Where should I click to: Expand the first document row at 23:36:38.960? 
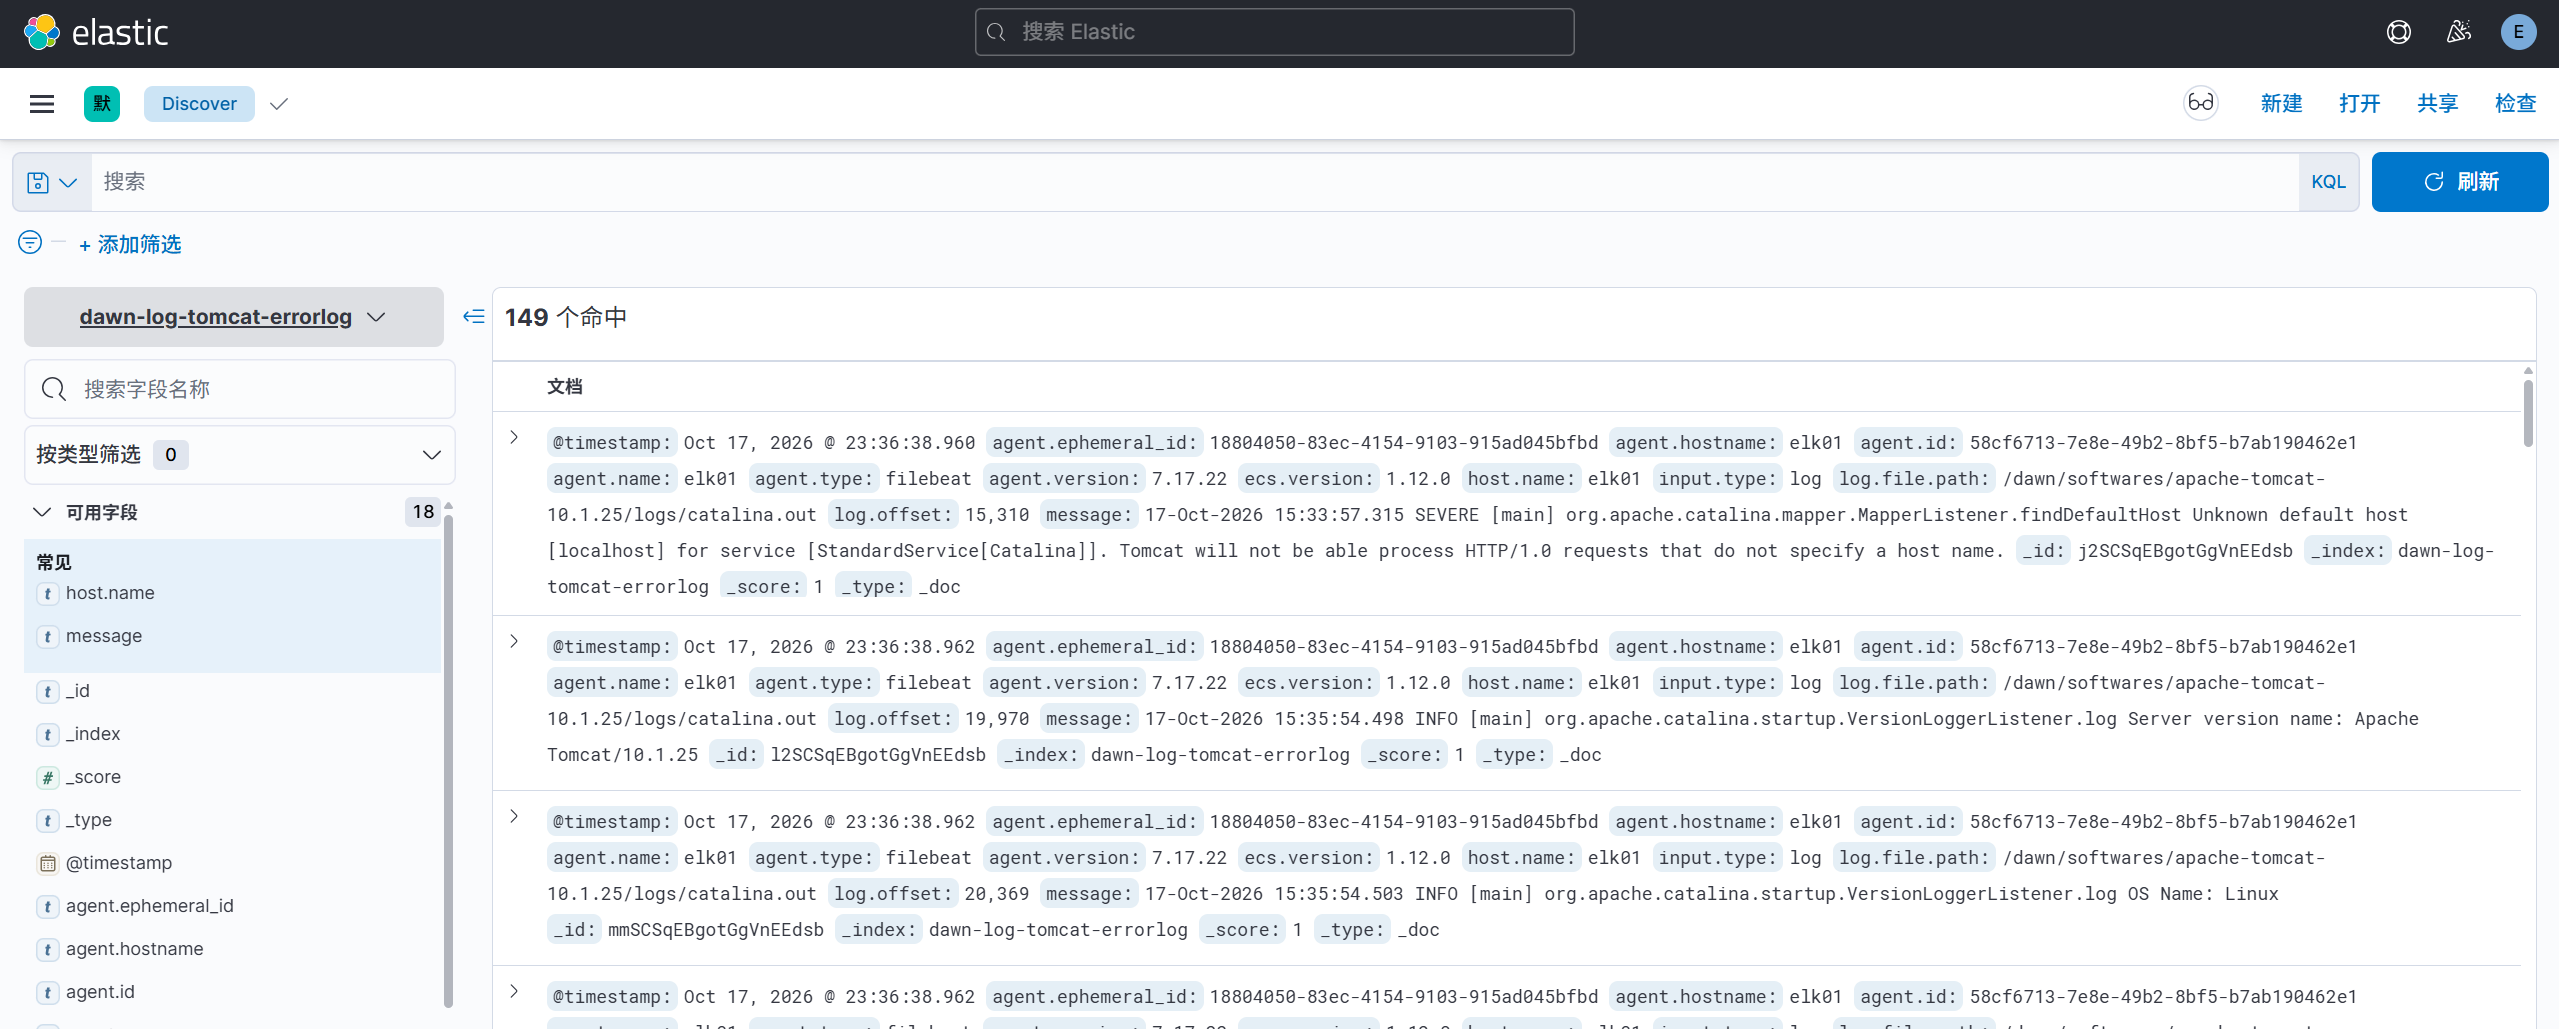click(x=514, y=437)
